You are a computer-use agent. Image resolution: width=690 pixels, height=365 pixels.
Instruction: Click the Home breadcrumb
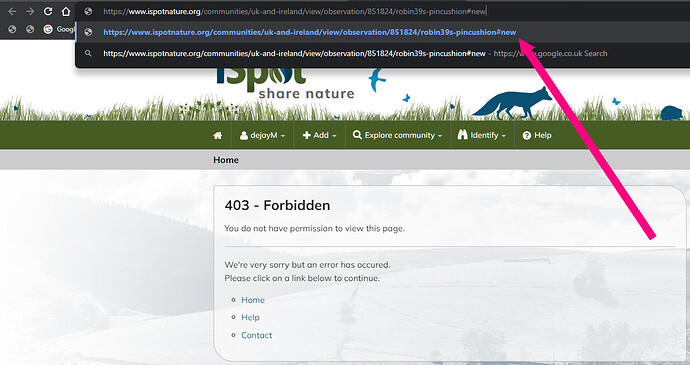click(x=226, y=160)
